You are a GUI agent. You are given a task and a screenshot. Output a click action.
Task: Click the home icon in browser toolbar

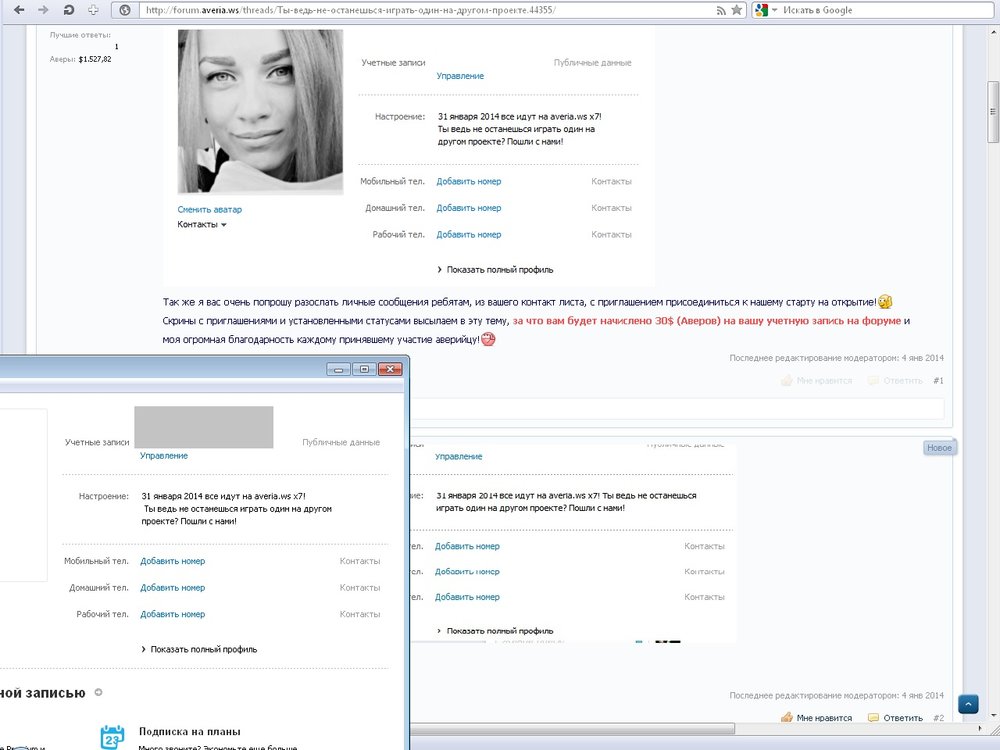click(x=93, y=10)
